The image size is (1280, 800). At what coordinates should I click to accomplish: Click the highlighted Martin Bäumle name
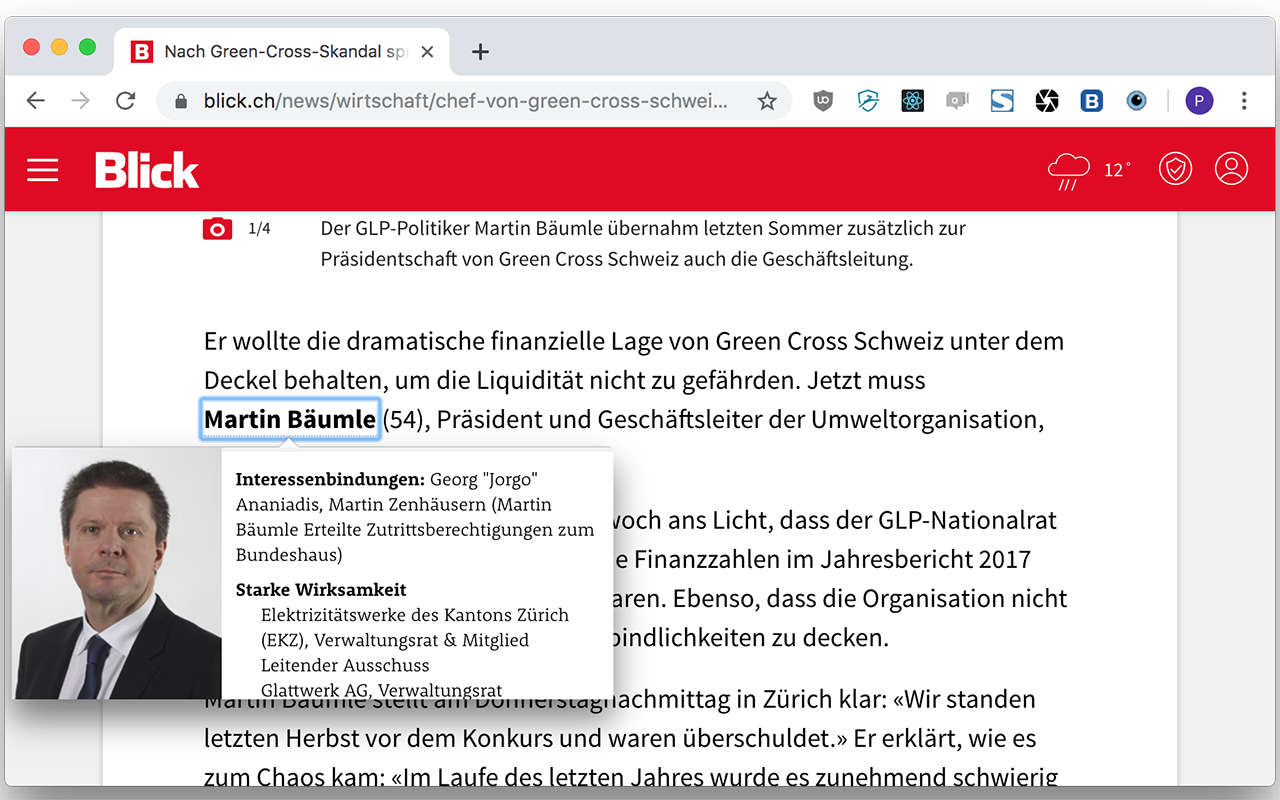click(290, 419)
